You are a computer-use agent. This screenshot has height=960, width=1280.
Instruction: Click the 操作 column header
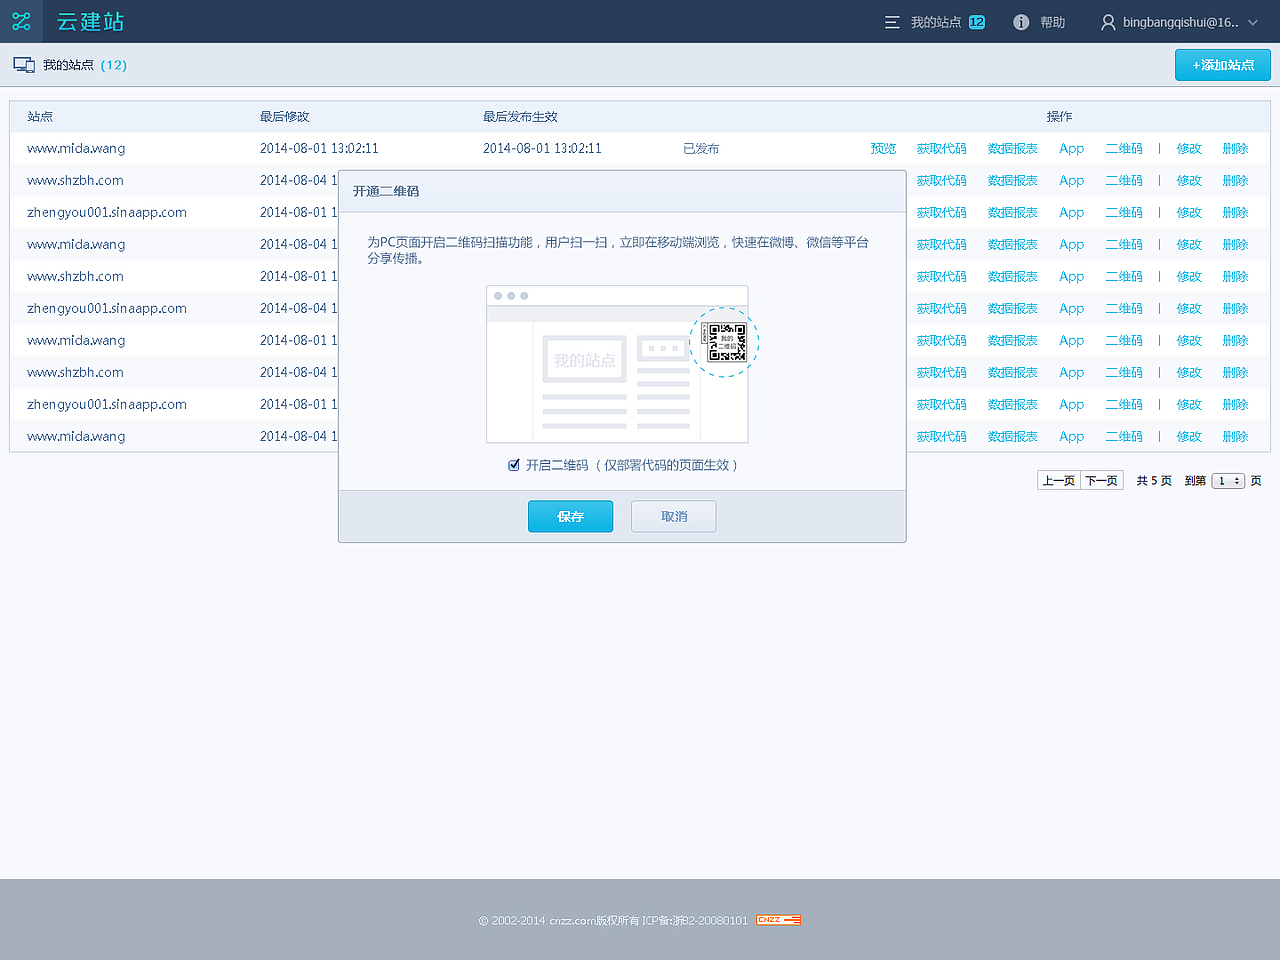coord(1059,117)
